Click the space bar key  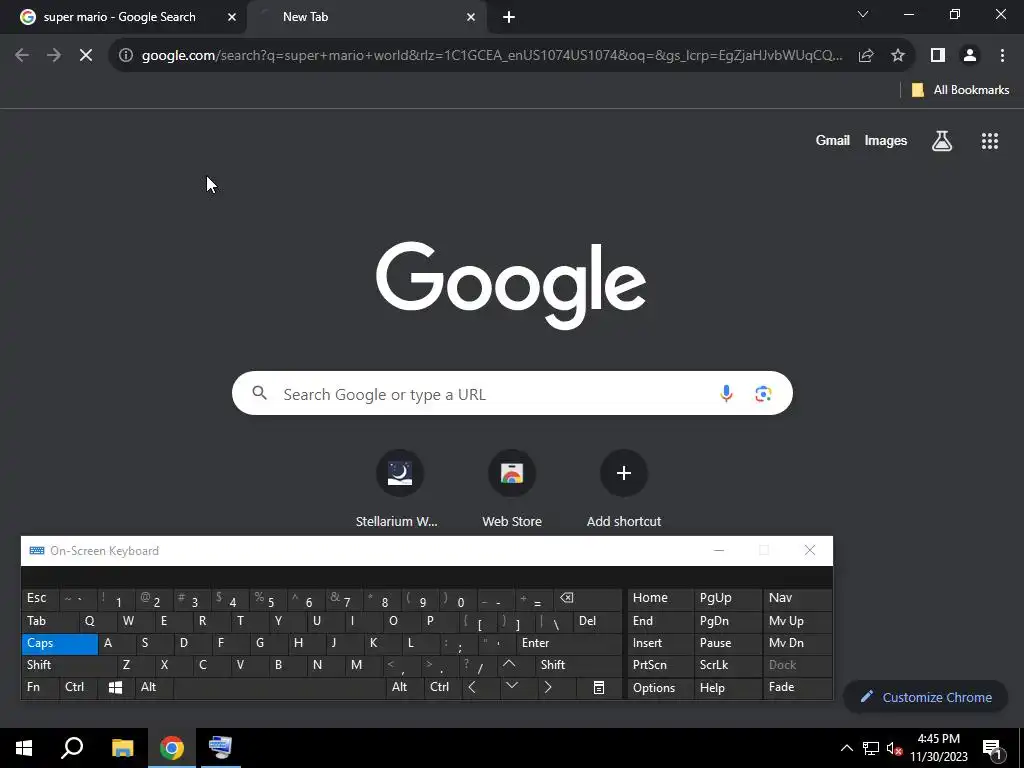pyautogui.click(x=280, y=687)
